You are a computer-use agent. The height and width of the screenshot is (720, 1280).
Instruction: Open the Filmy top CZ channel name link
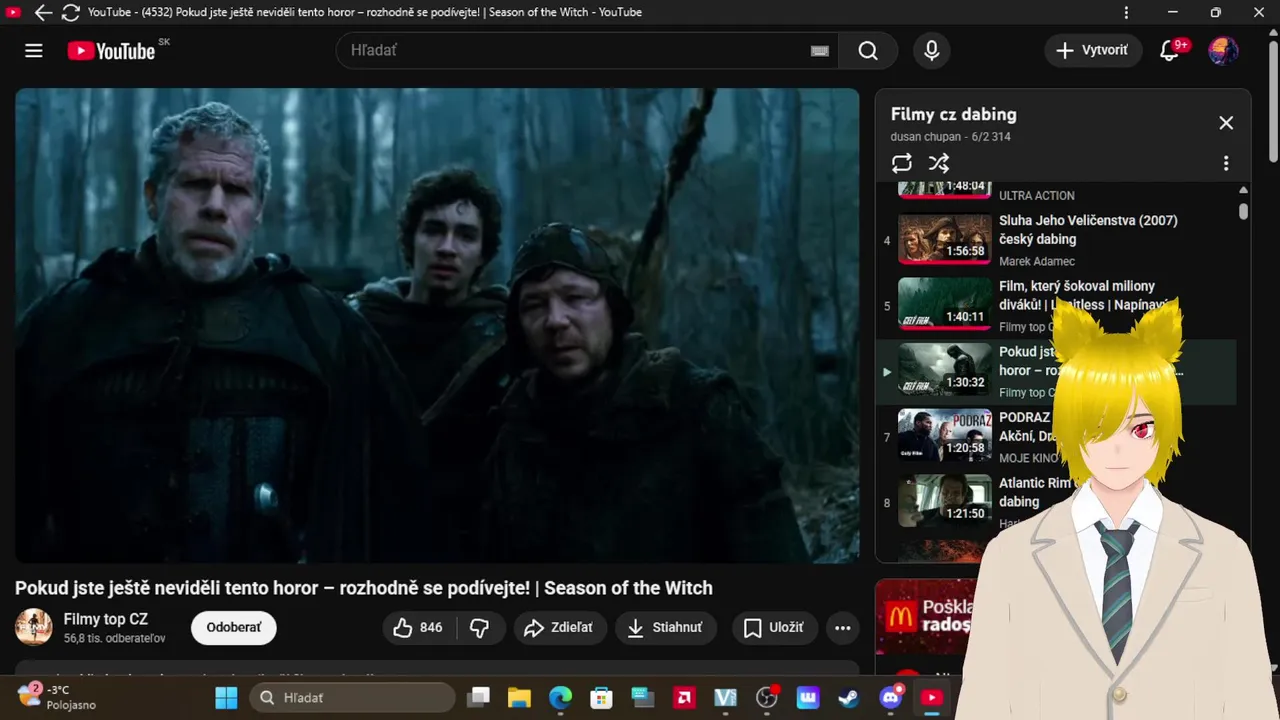(106, 619)
